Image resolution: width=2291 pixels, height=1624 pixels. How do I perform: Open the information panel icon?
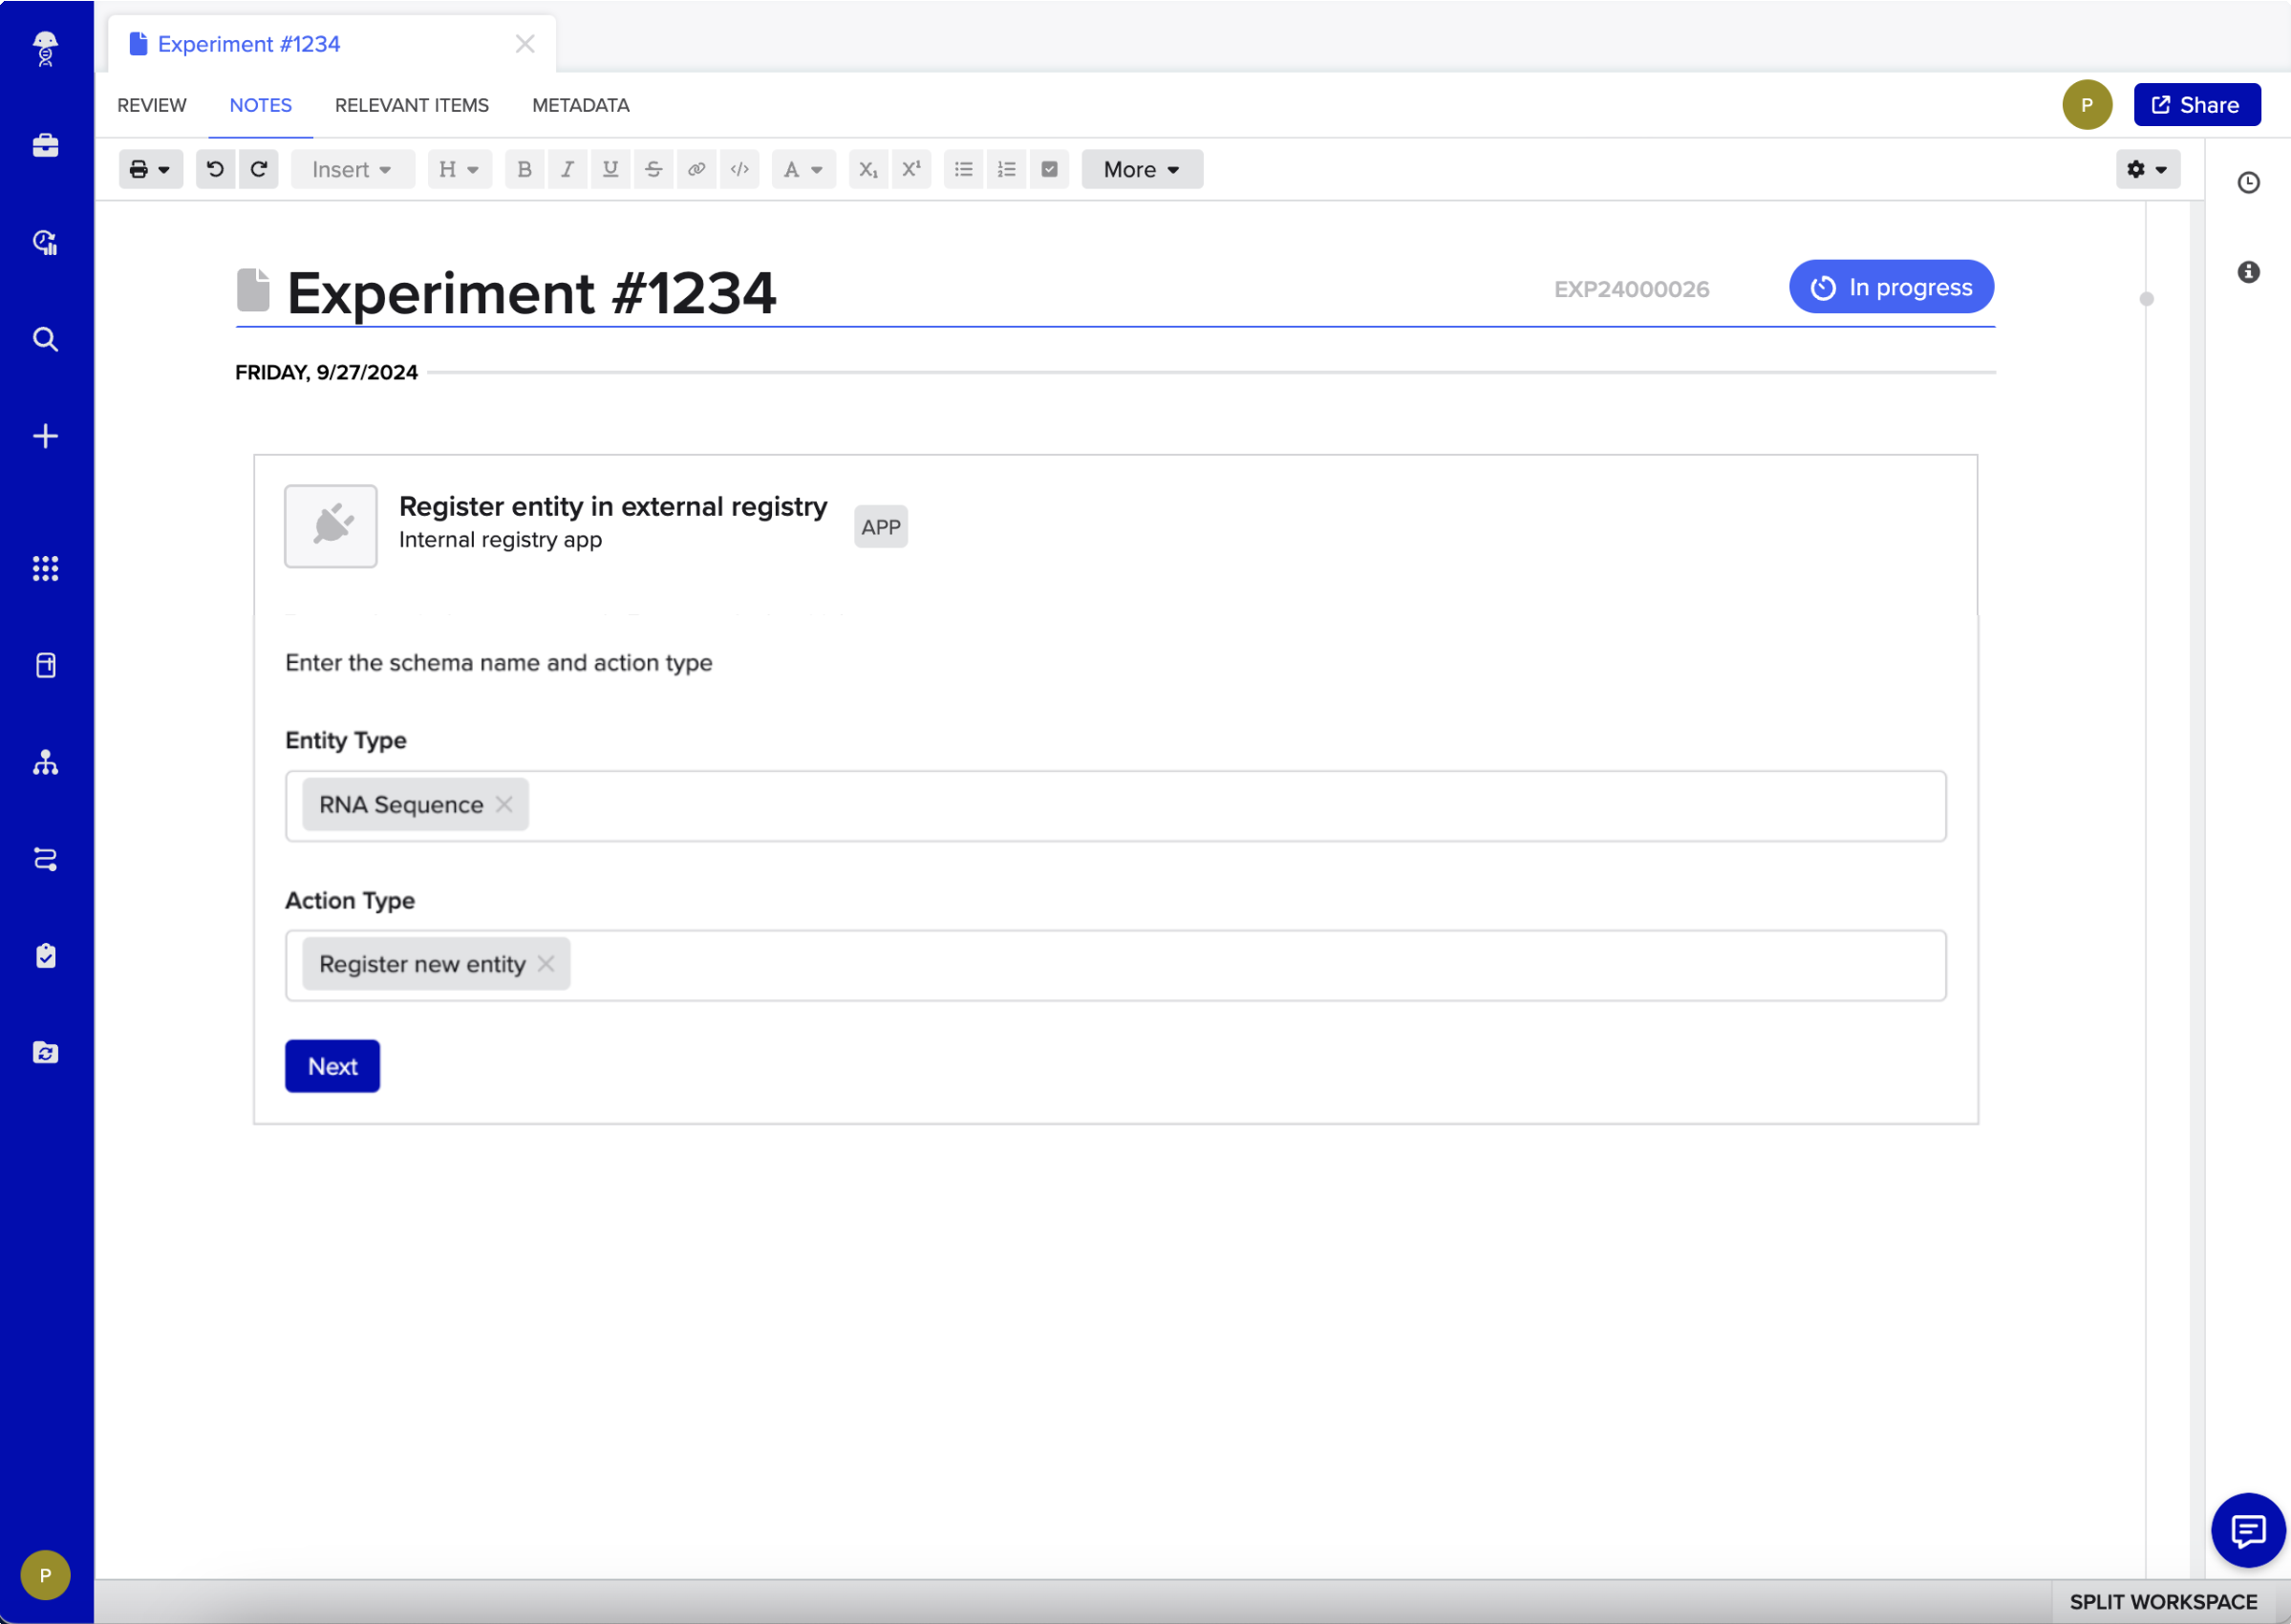(x=2248, y=272)
